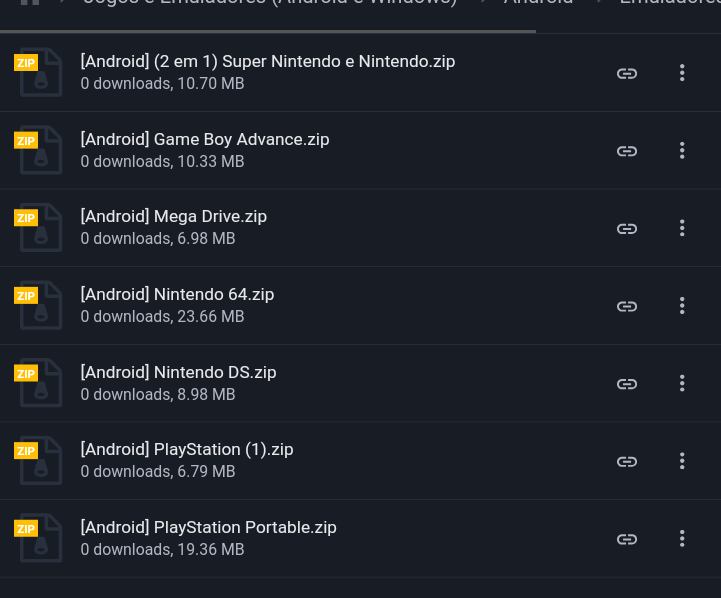Copy link for Nintendo DS.zip
721x598 pixels.
627,384
